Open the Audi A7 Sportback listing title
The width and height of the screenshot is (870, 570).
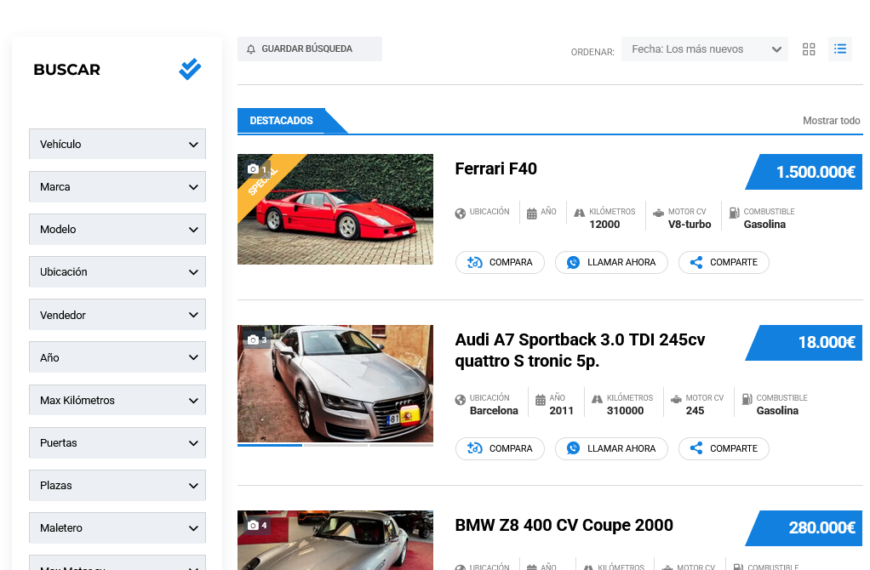click(580, 350)
